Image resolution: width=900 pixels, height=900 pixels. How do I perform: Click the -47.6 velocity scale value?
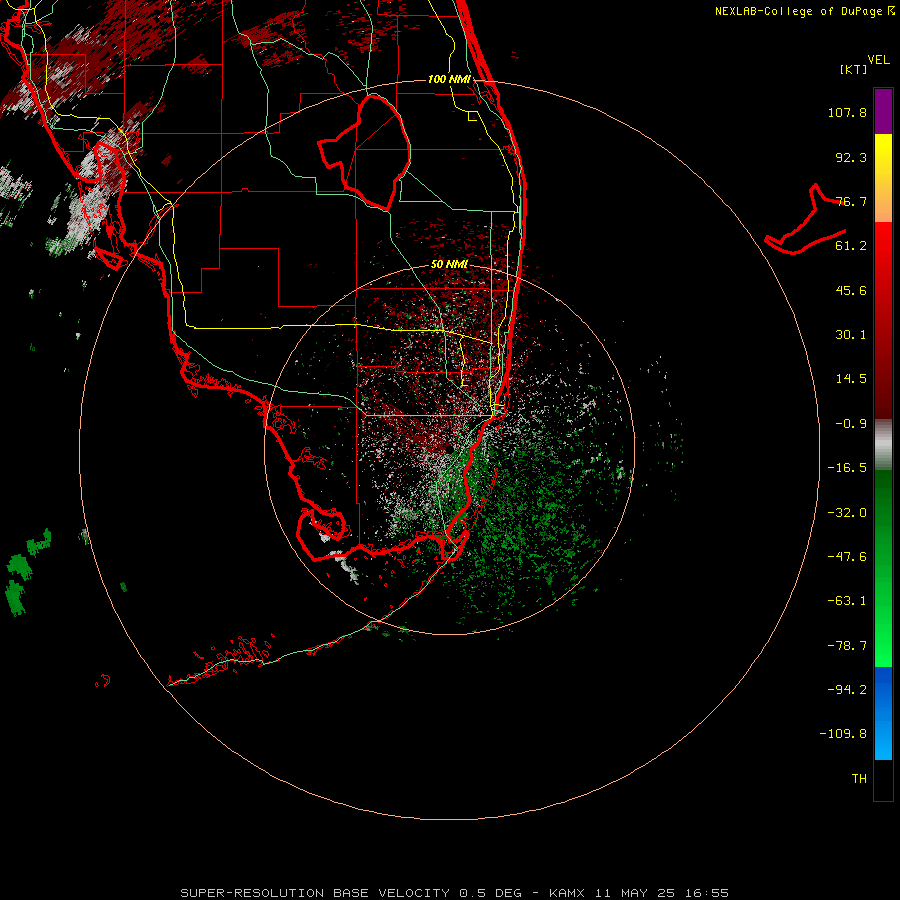click(x=847, y=557)
